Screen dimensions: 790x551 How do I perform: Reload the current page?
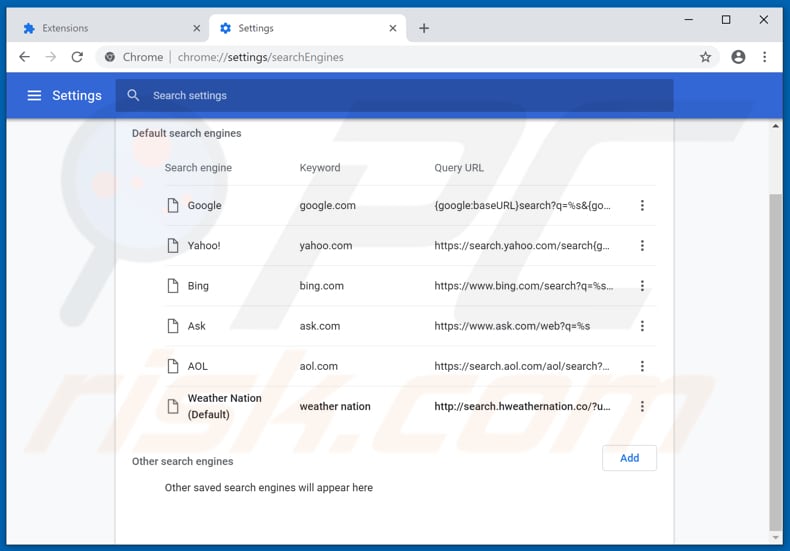pos(77,57)
